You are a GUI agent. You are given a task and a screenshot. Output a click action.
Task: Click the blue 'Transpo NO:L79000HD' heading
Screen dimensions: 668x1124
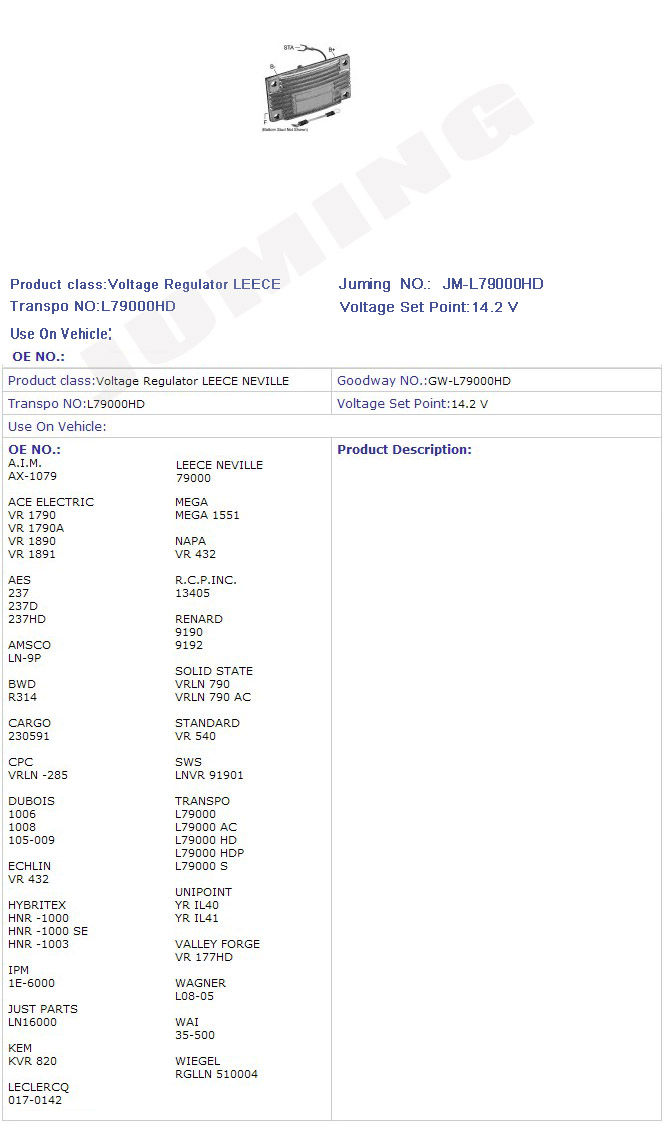[92, 306]
